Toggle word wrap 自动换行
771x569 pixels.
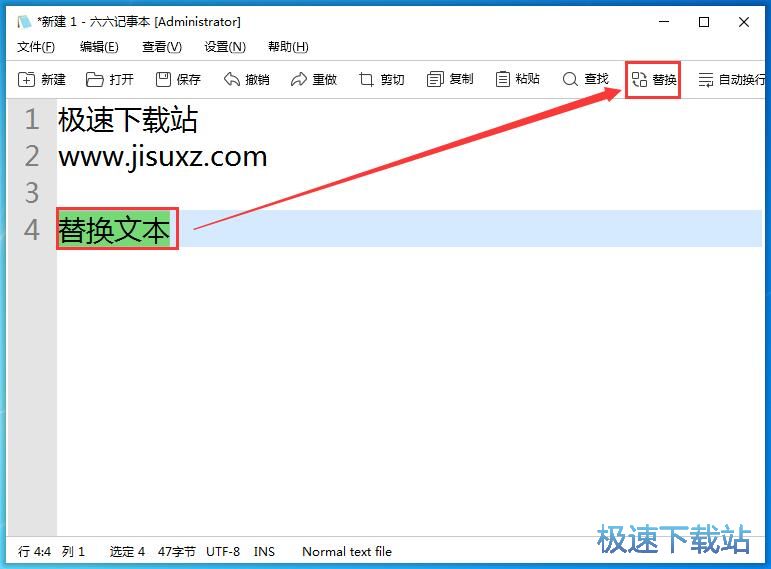(x=731, y=79)
